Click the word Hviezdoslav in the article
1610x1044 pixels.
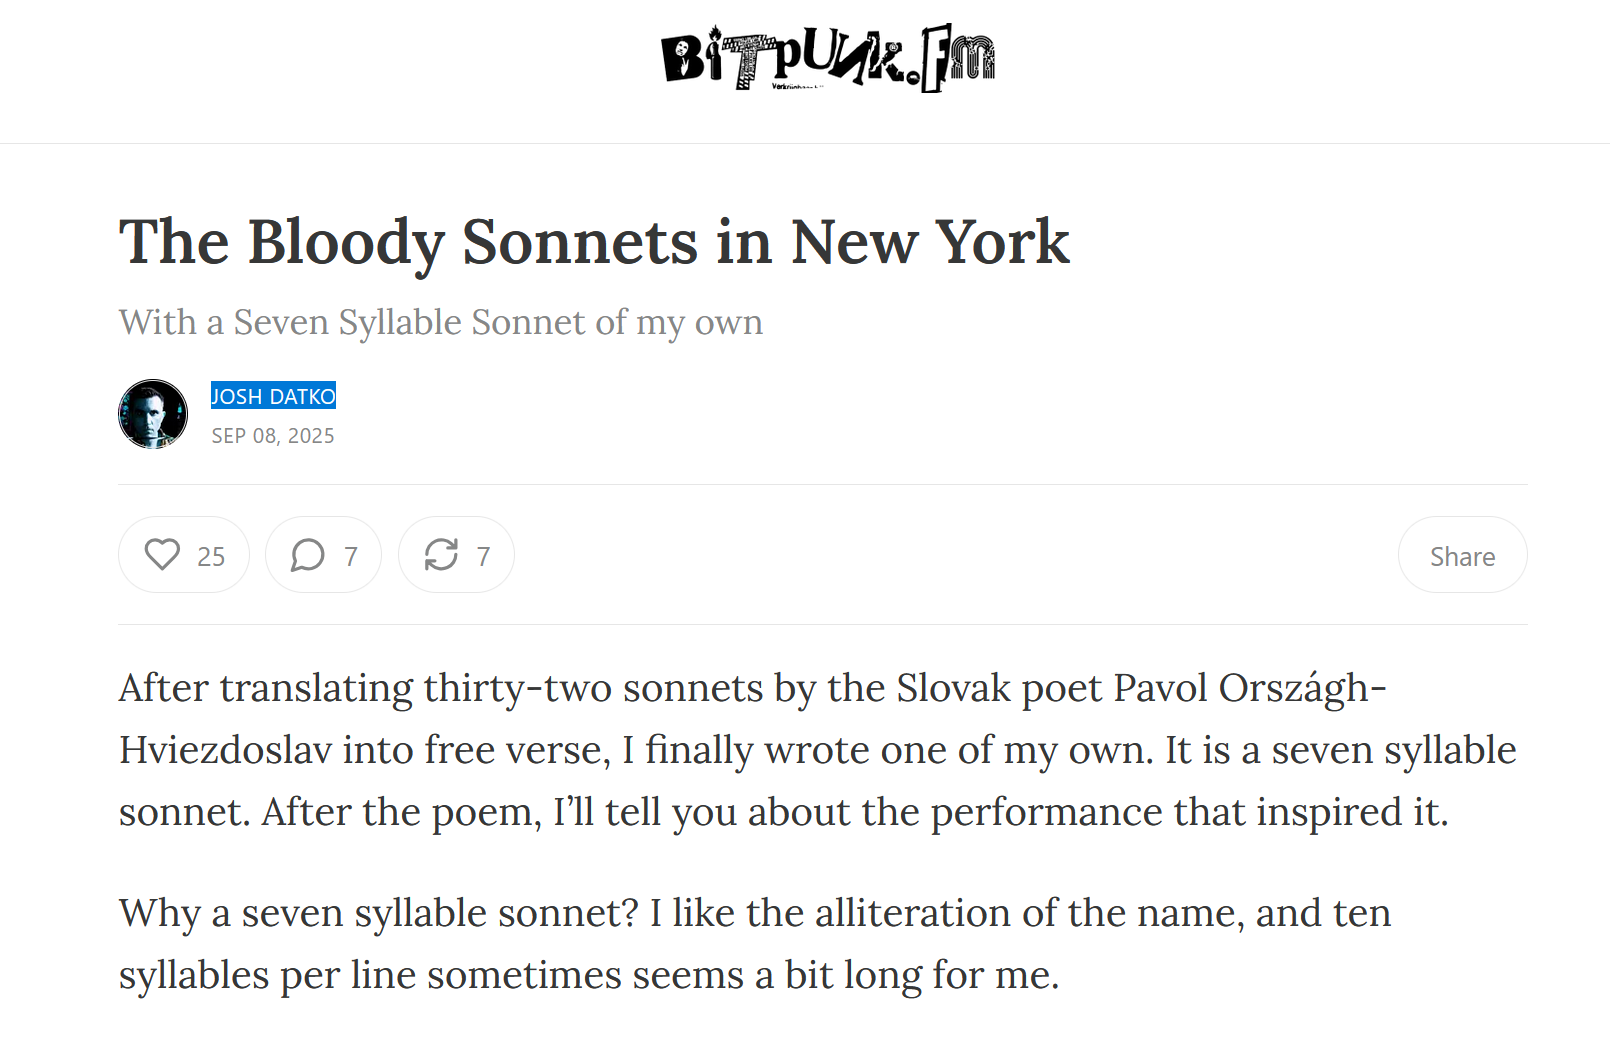pyautogui.click(x=225, y=750)
